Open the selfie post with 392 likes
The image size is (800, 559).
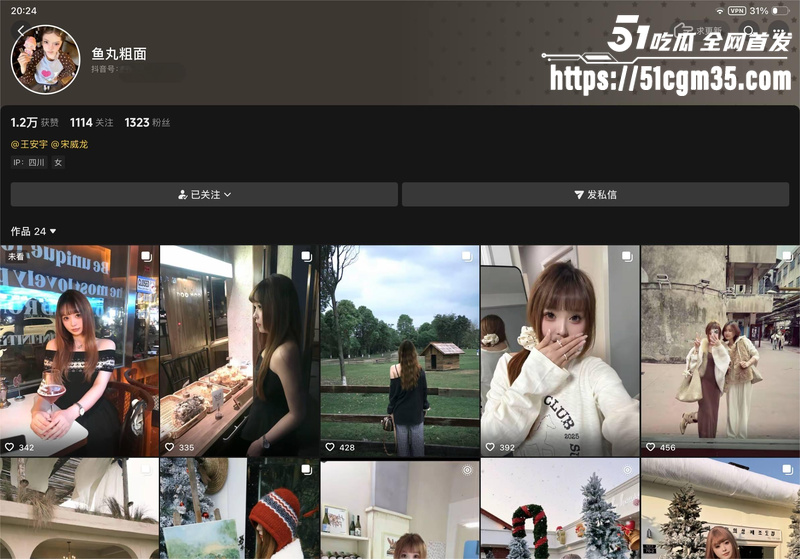tap(560, 350)
